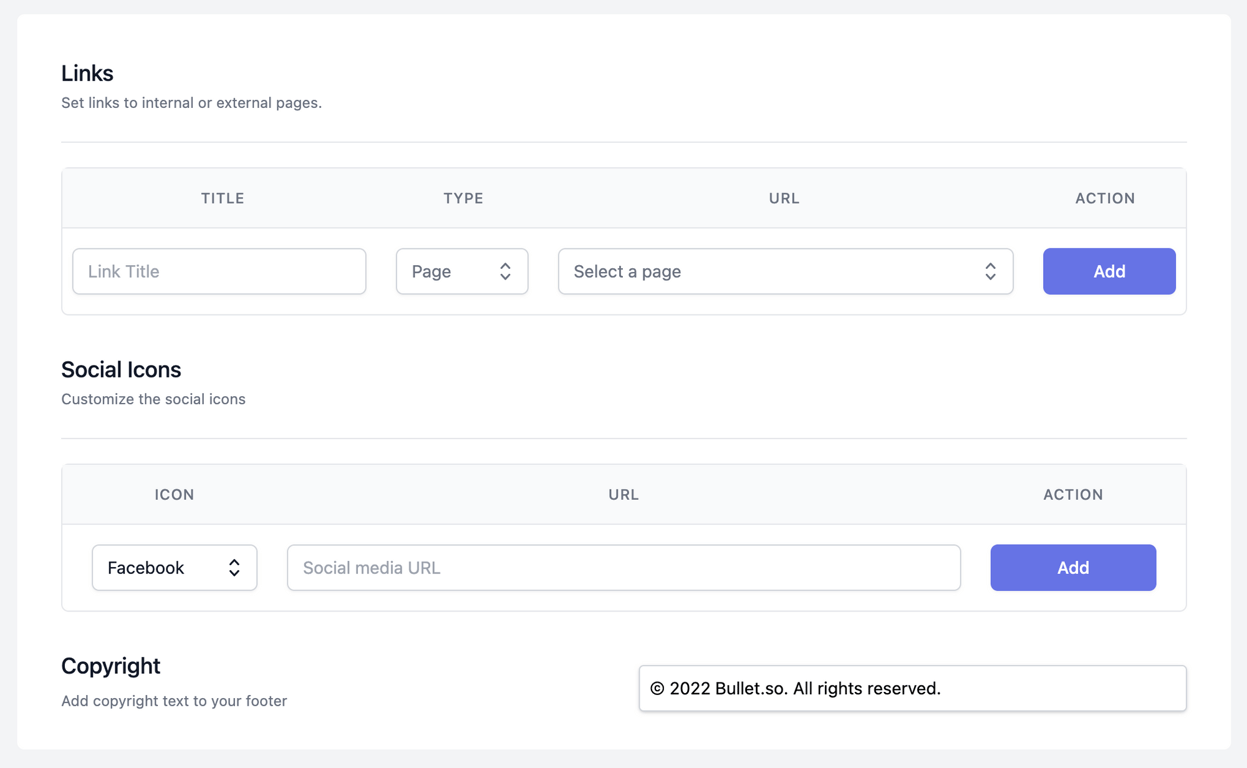The width and height of the screenshot is (1247, 768).
Task: Open the Facebook icon dropdown
Action: point(174,567)
